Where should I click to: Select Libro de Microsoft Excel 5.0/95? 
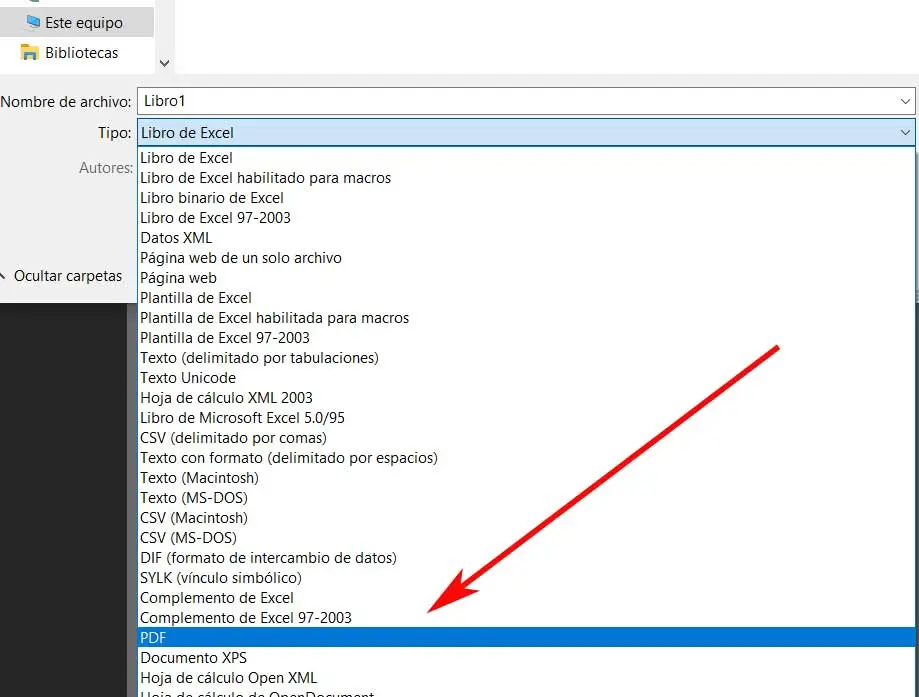526,417
